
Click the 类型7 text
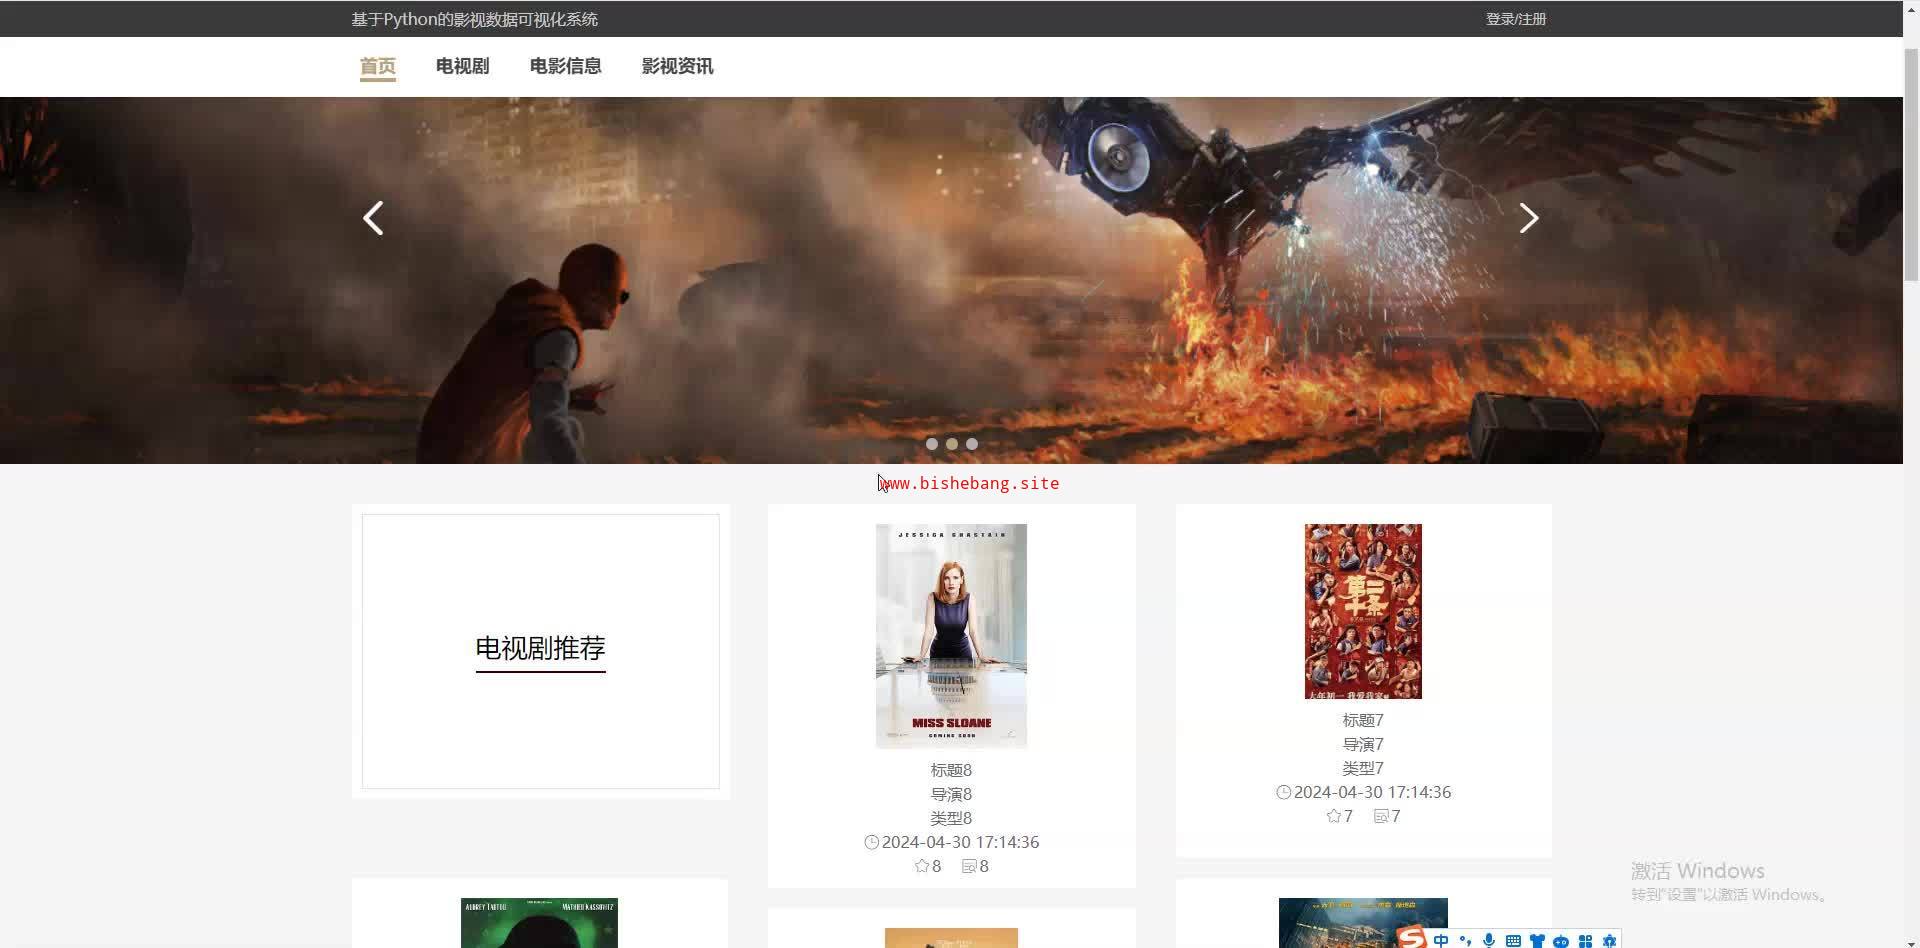(x=1363, y=768)
